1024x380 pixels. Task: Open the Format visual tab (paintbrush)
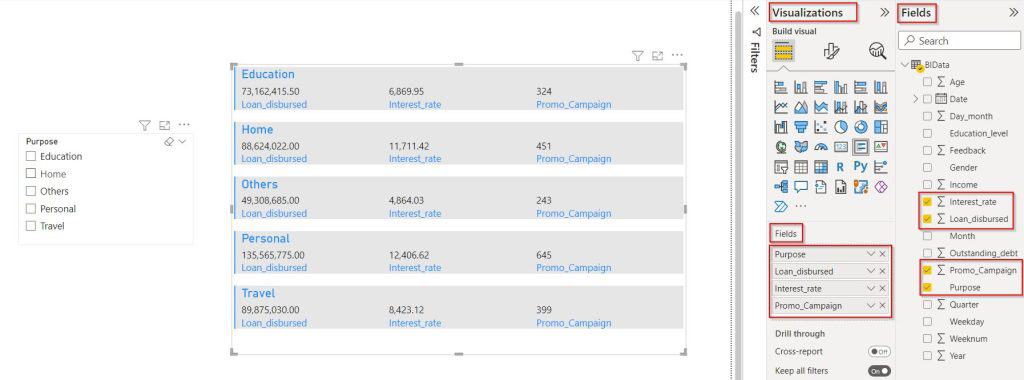[831, 52]
